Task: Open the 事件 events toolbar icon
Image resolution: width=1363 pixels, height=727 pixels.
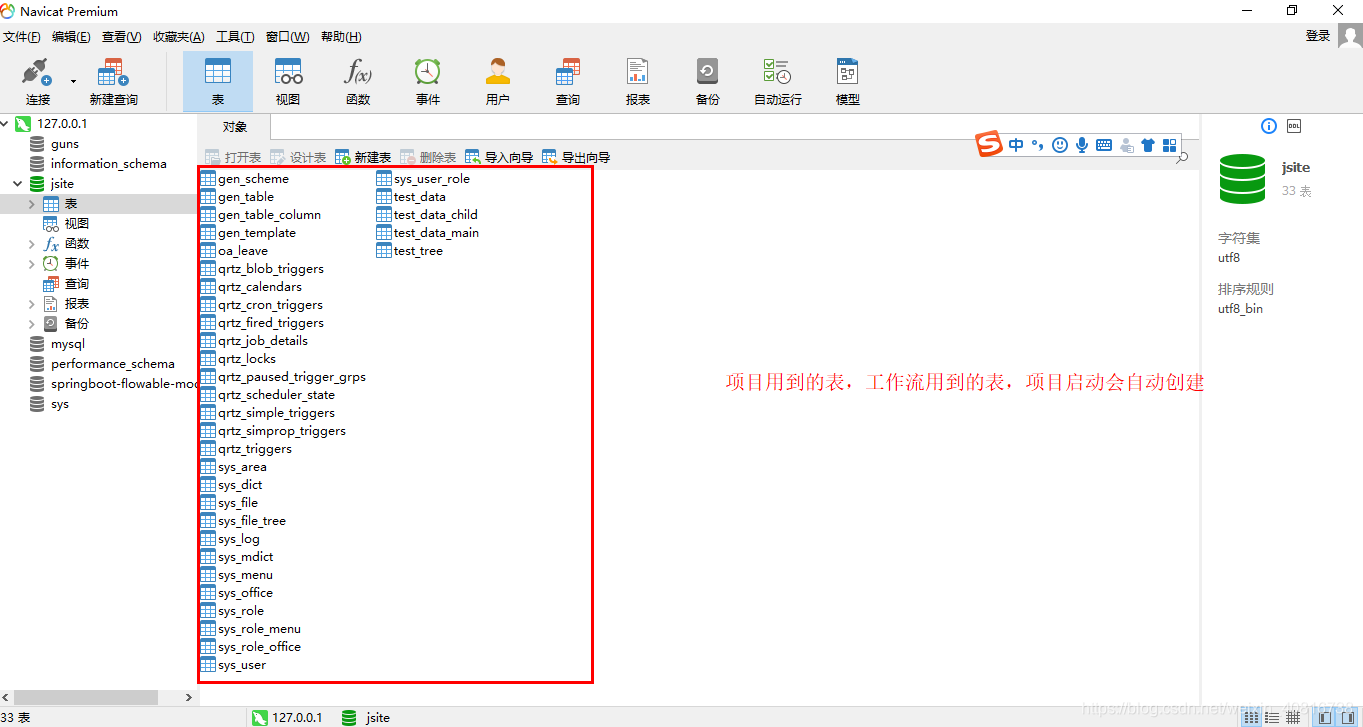Action: click(x=428, y=81)
